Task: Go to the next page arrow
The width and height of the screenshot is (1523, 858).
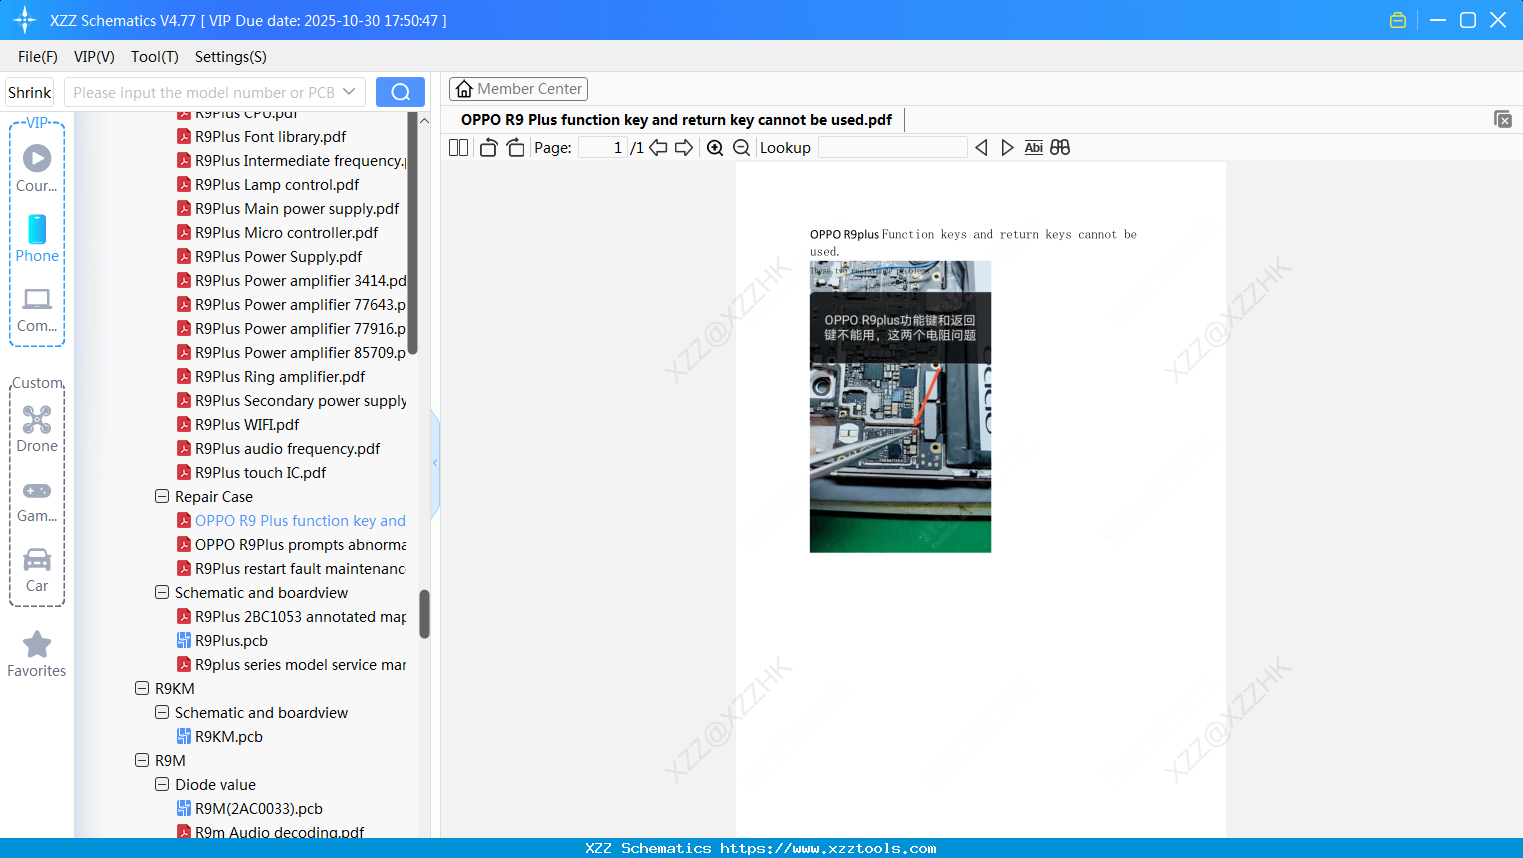Action: point(684,147)
